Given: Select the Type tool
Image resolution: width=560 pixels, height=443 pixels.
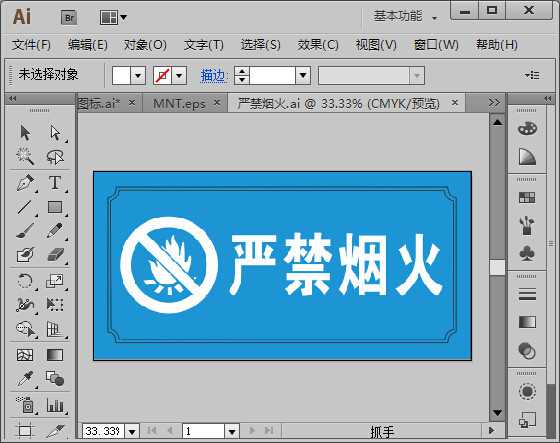Looking at the screenshot, I should click(x=55, y=183).
